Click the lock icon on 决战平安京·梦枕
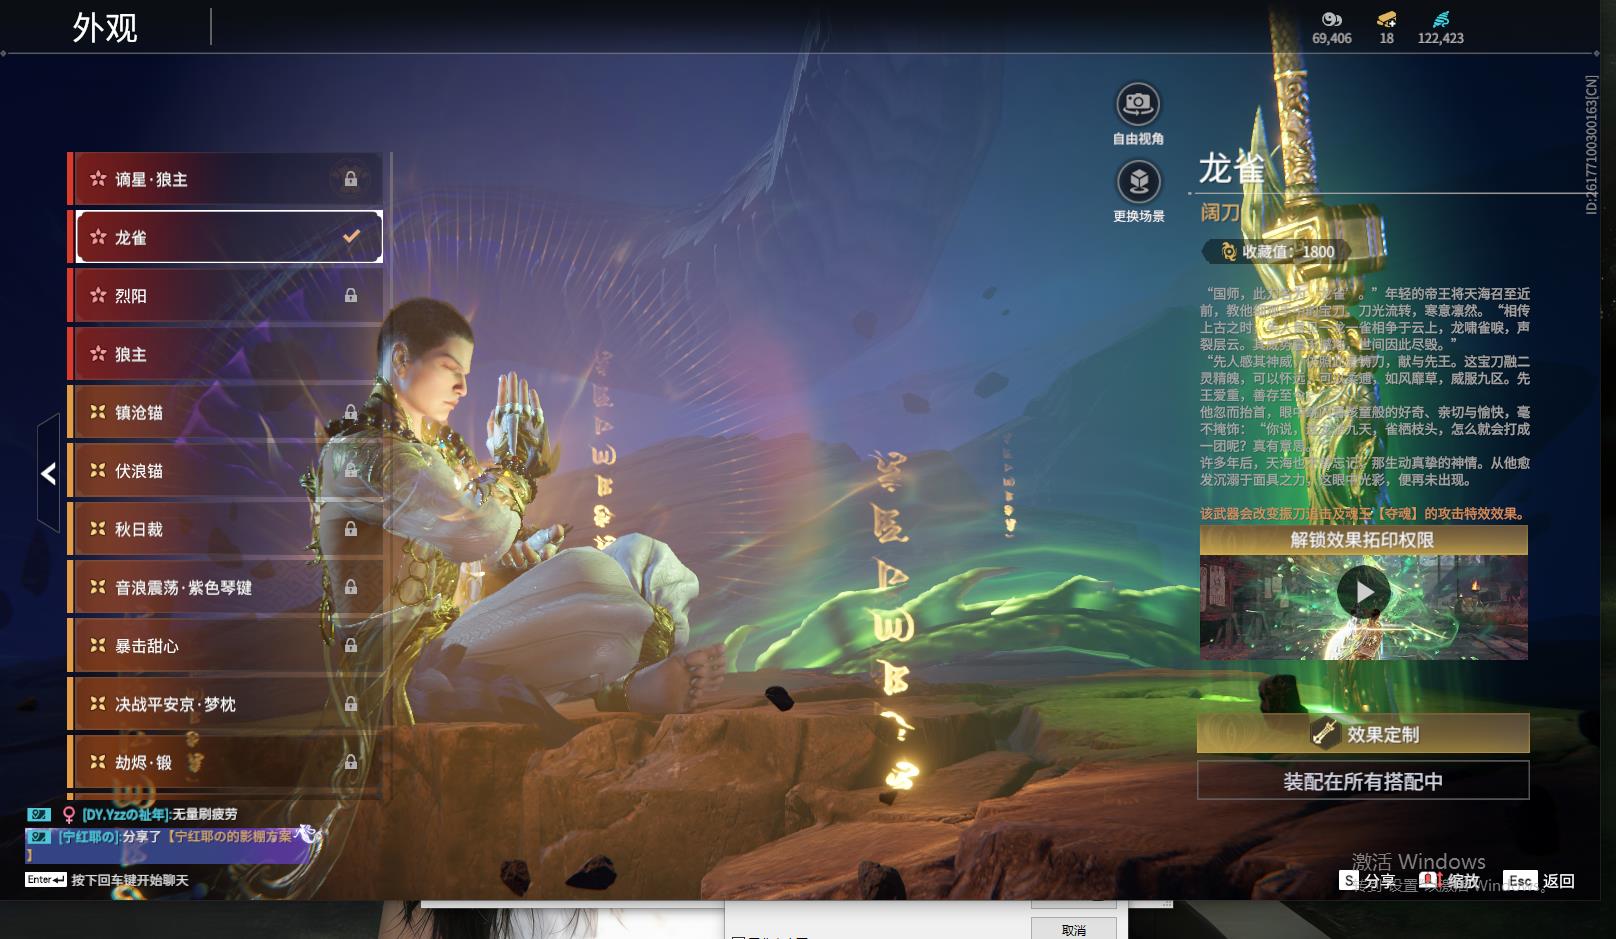This screenshot has height=939, width=1616. pyautogui.click(x=351, y=704)
